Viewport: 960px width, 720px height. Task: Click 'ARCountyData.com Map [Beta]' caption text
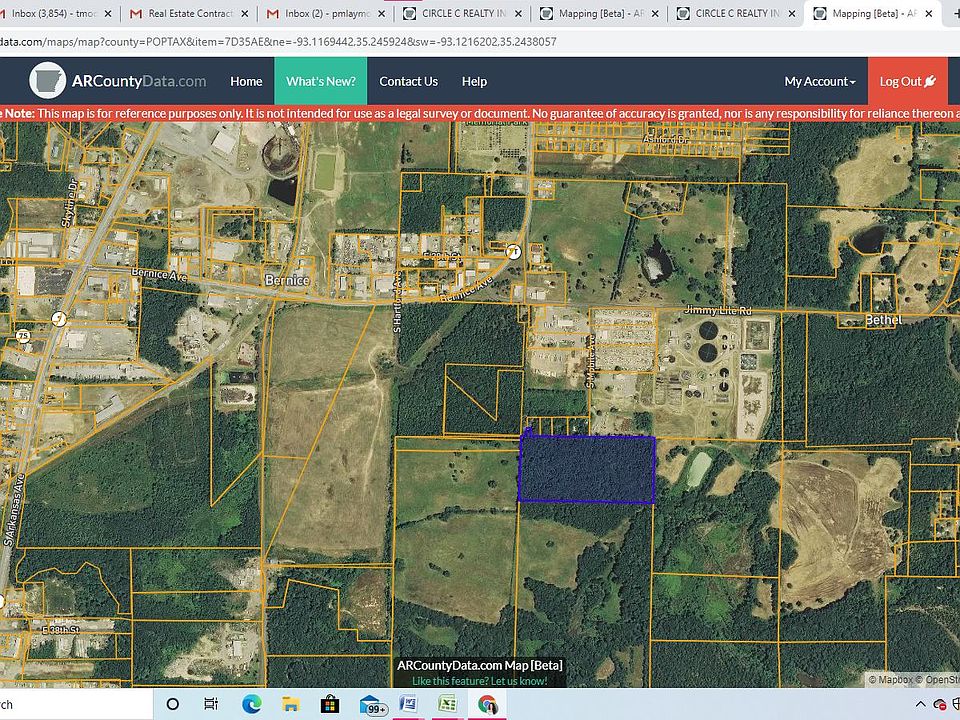pos(479,666)
